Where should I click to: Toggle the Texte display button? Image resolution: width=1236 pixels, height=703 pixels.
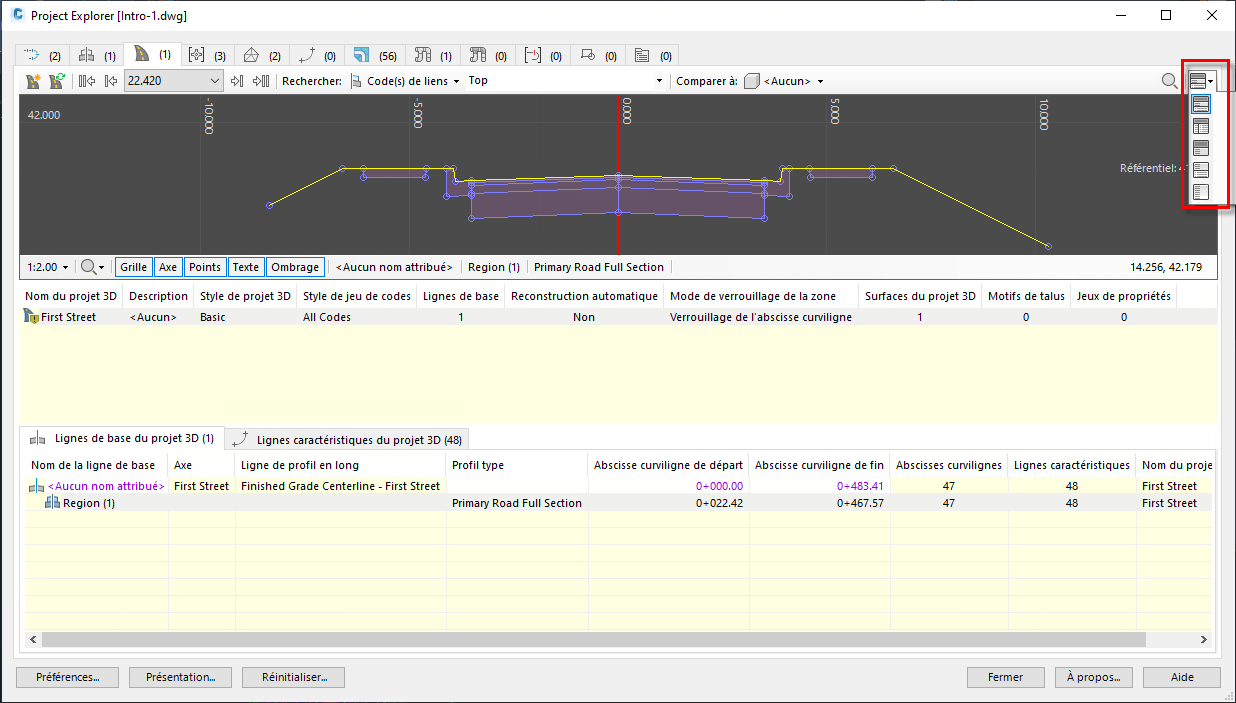pyautogui.click(x=246, y=267)
